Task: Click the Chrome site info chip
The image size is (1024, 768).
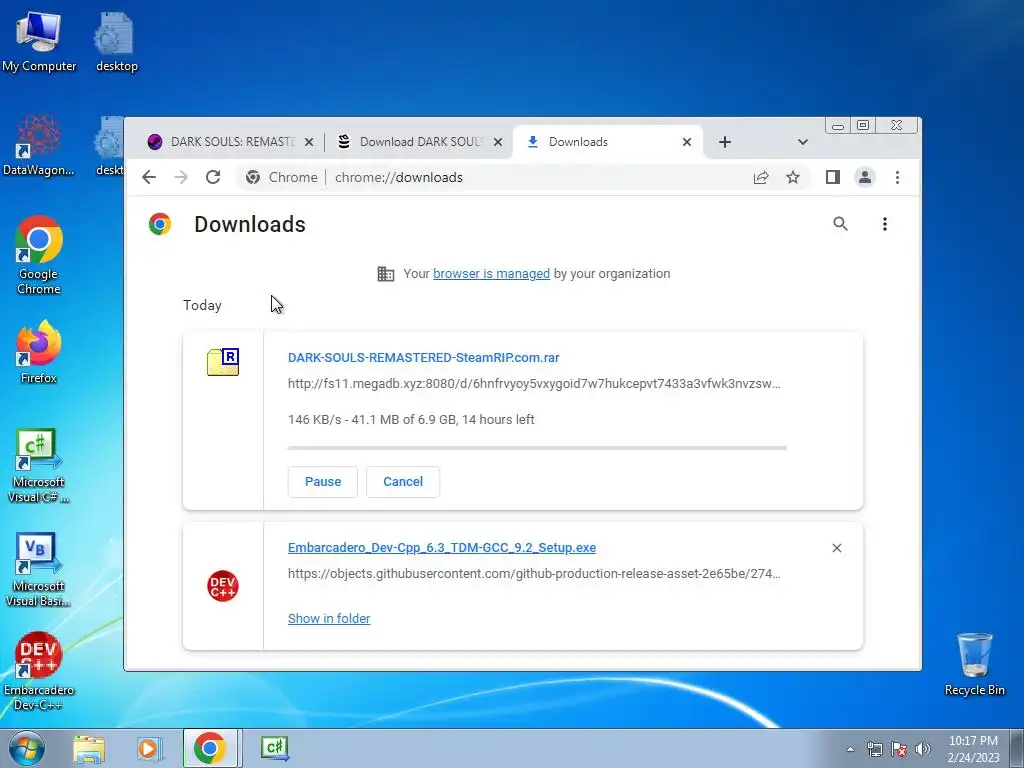Action: [x=281, y=177]
